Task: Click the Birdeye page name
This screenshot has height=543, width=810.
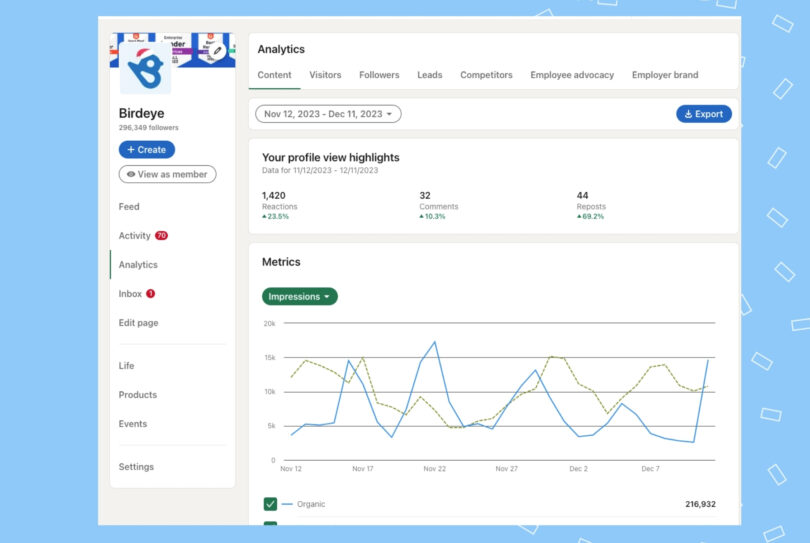Action: [x=142, y=113]
